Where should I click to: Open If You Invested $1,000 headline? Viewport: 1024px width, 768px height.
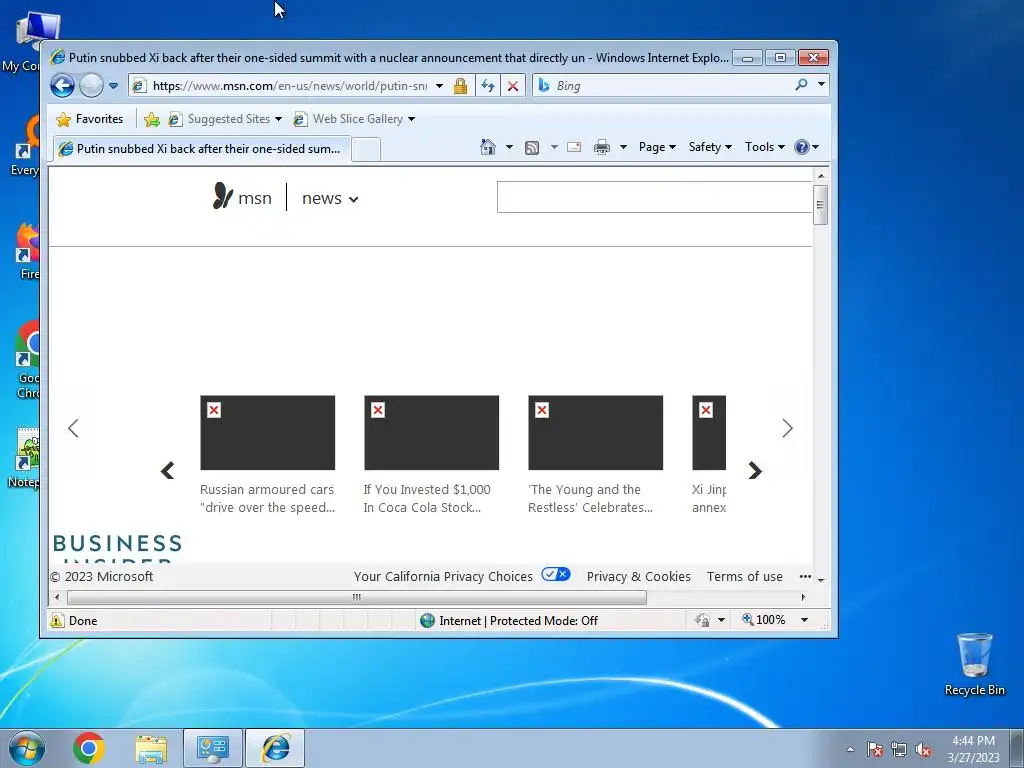(x=427, y=498)
